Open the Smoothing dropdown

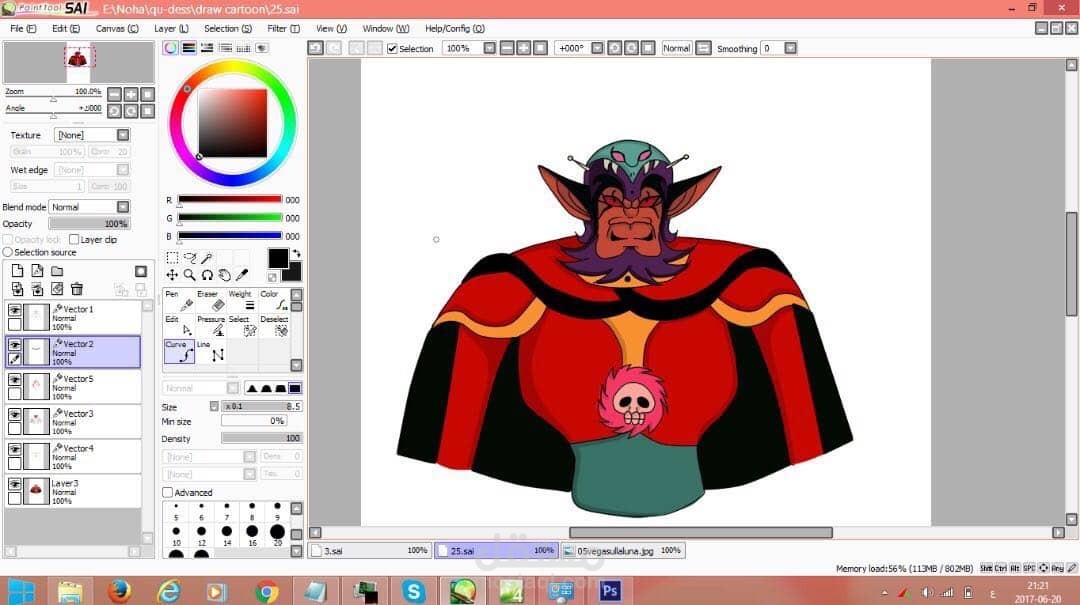pyautogui.click(x=791, y=48)
